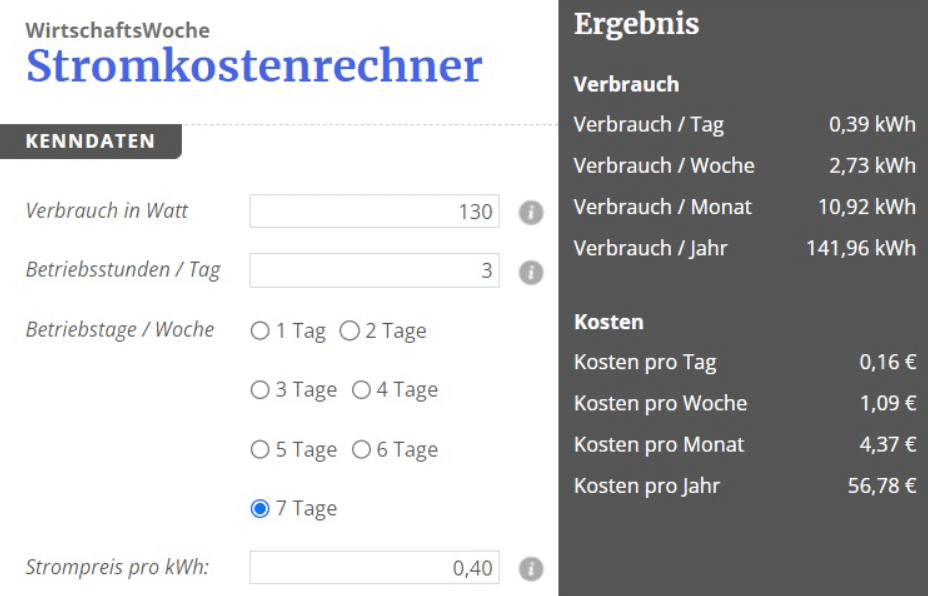Click the Kosten pro Monat value 4,37 €

pyautogui.click(x=888, y=444)
